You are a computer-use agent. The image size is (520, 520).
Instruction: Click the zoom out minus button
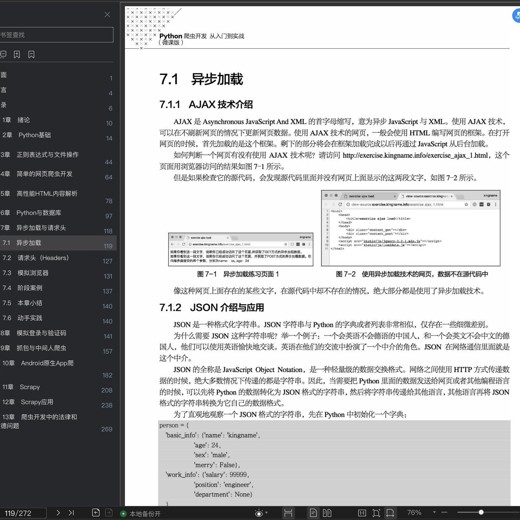tap(444, 512)
